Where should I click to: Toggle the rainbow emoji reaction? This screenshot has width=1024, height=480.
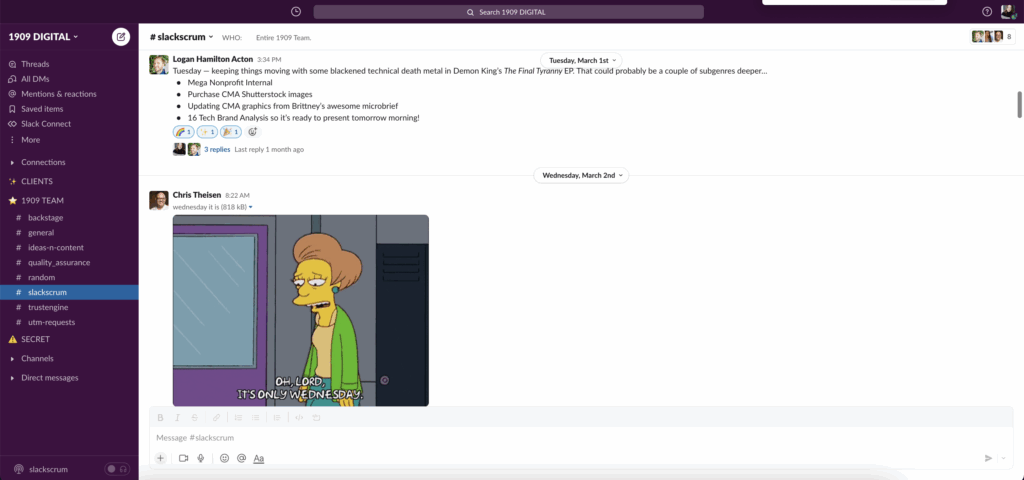tap(184, 132)
